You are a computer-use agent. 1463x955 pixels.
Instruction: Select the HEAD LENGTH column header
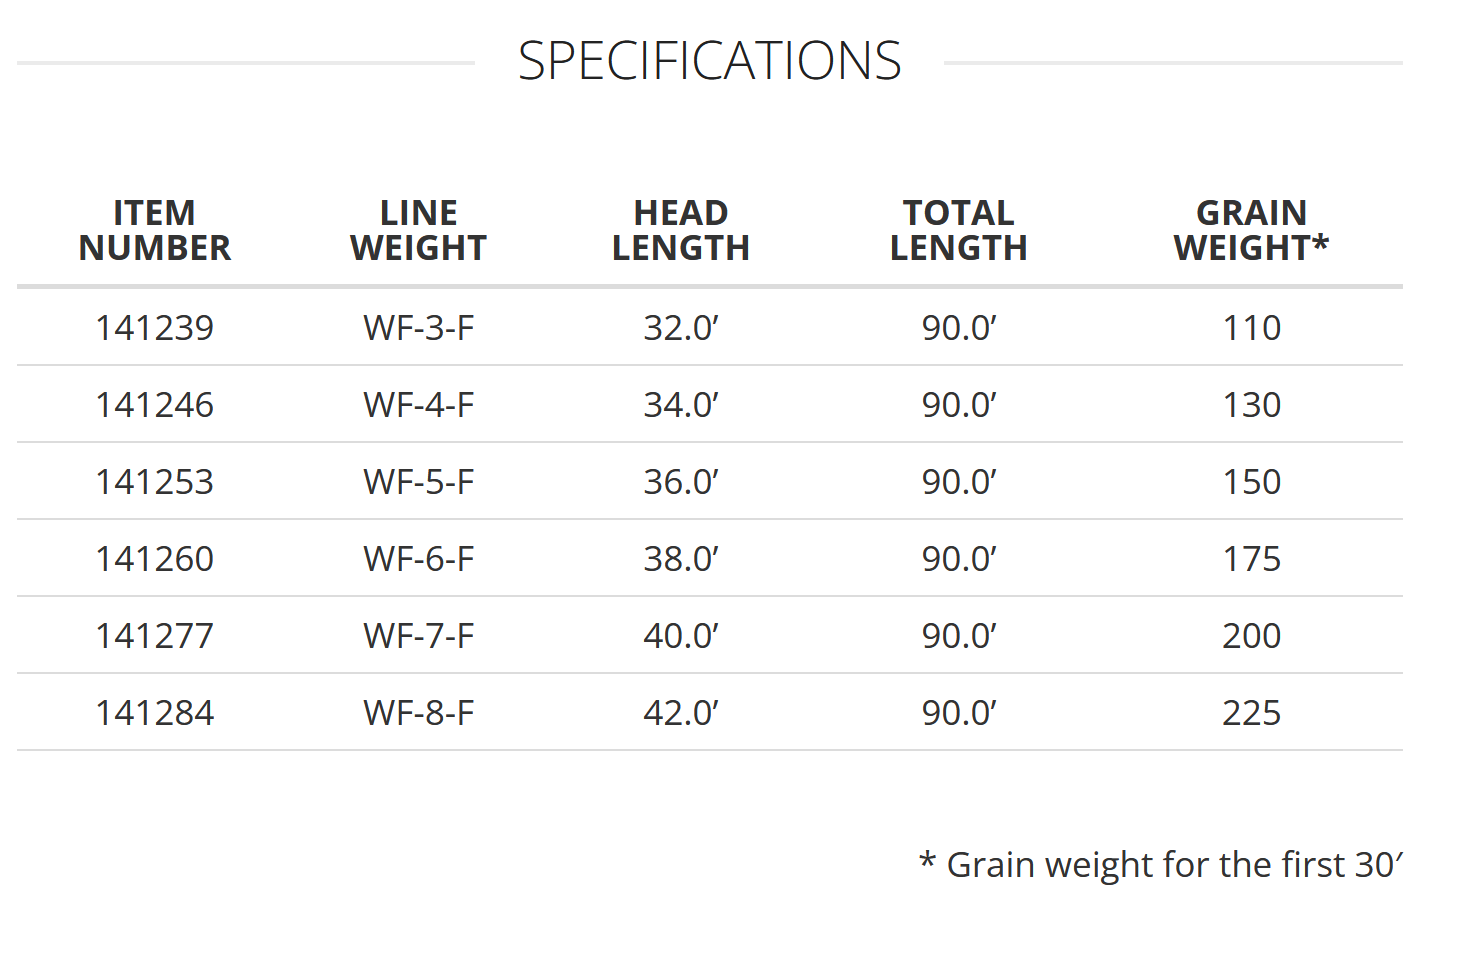(681, 230)
